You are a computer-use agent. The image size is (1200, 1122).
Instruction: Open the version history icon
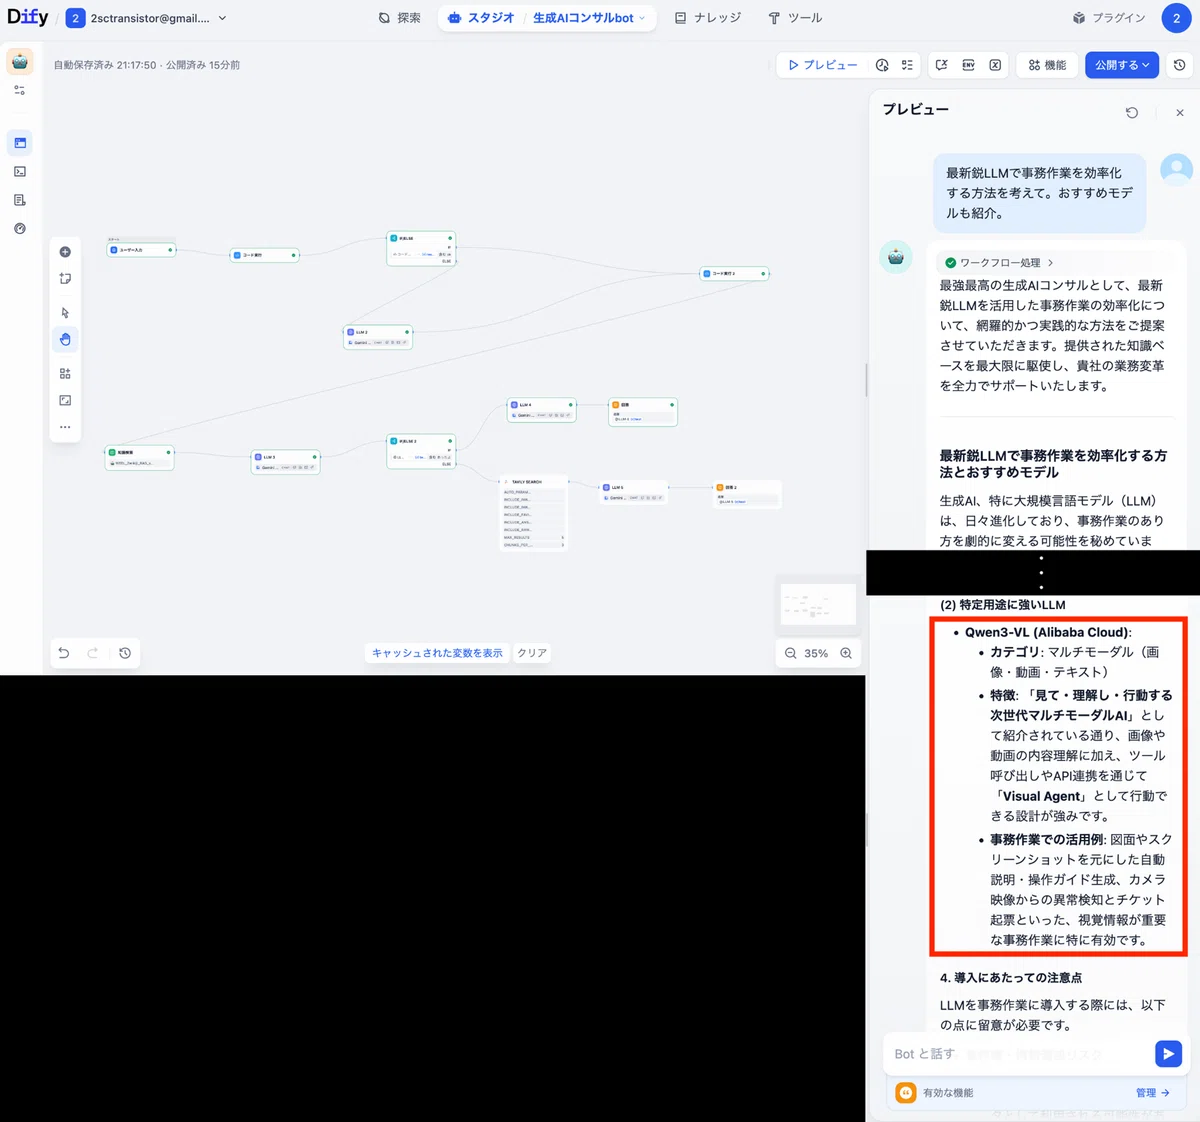[x=1179, y=65]
